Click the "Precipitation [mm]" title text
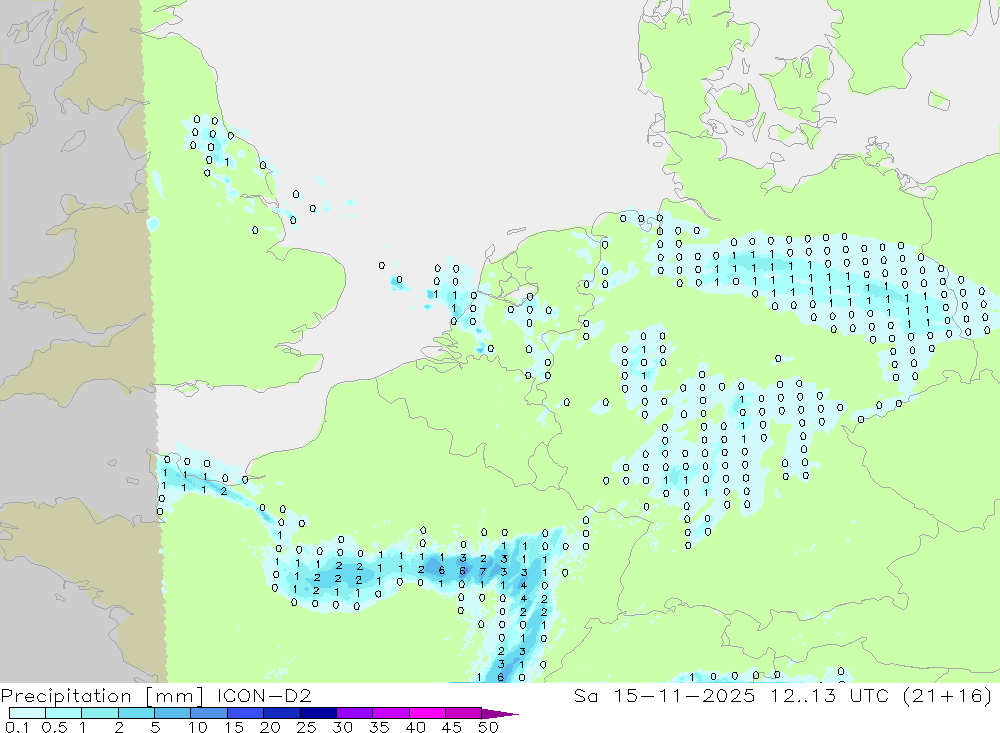 pyautogui.click(x=102, y=696)
